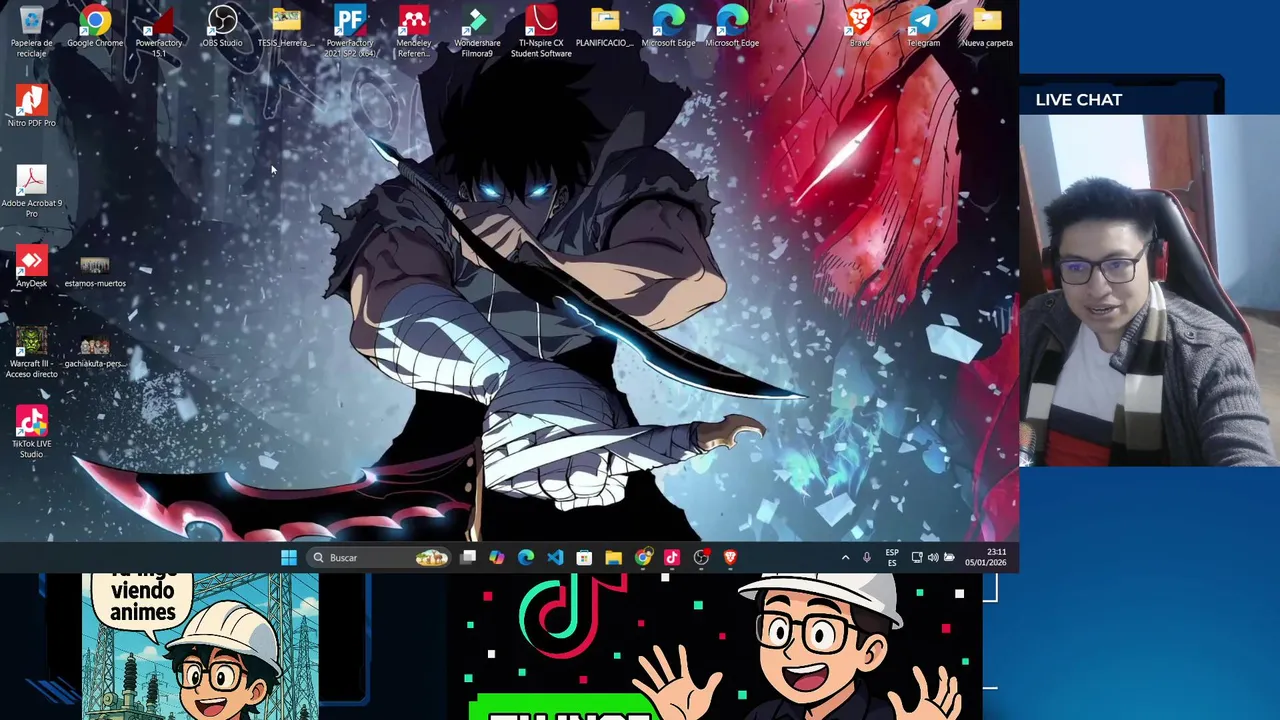
Task: Select the Warcraft III Acceso directo icon
Action: 31,353
